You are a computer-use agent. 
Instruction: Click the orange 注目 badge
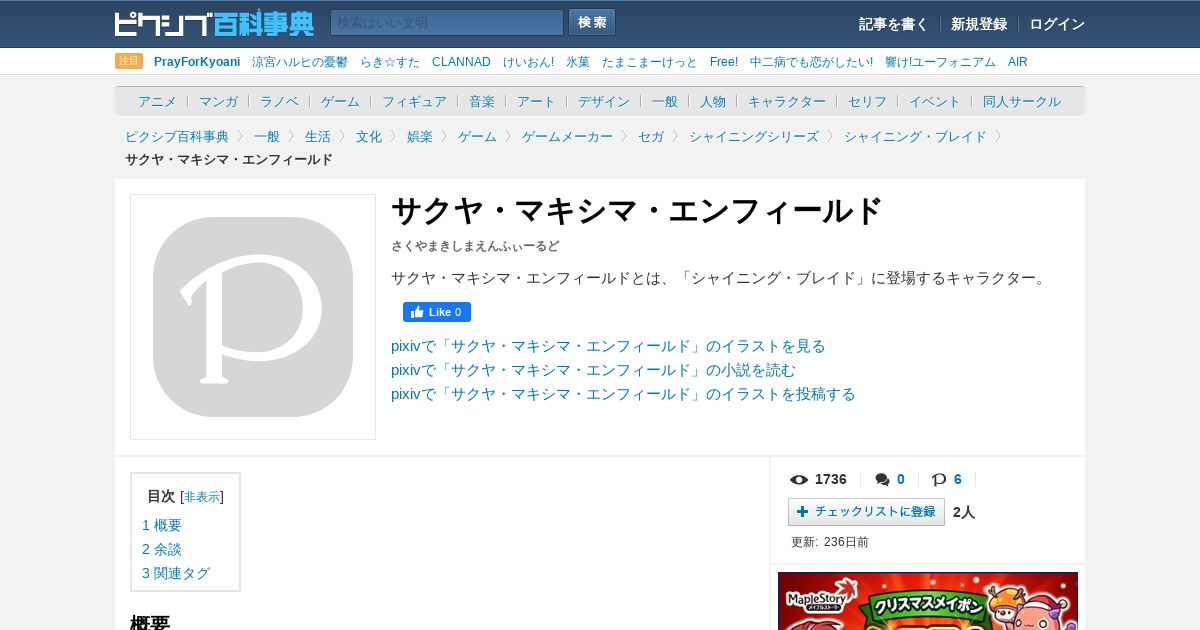tap(129, 61)
